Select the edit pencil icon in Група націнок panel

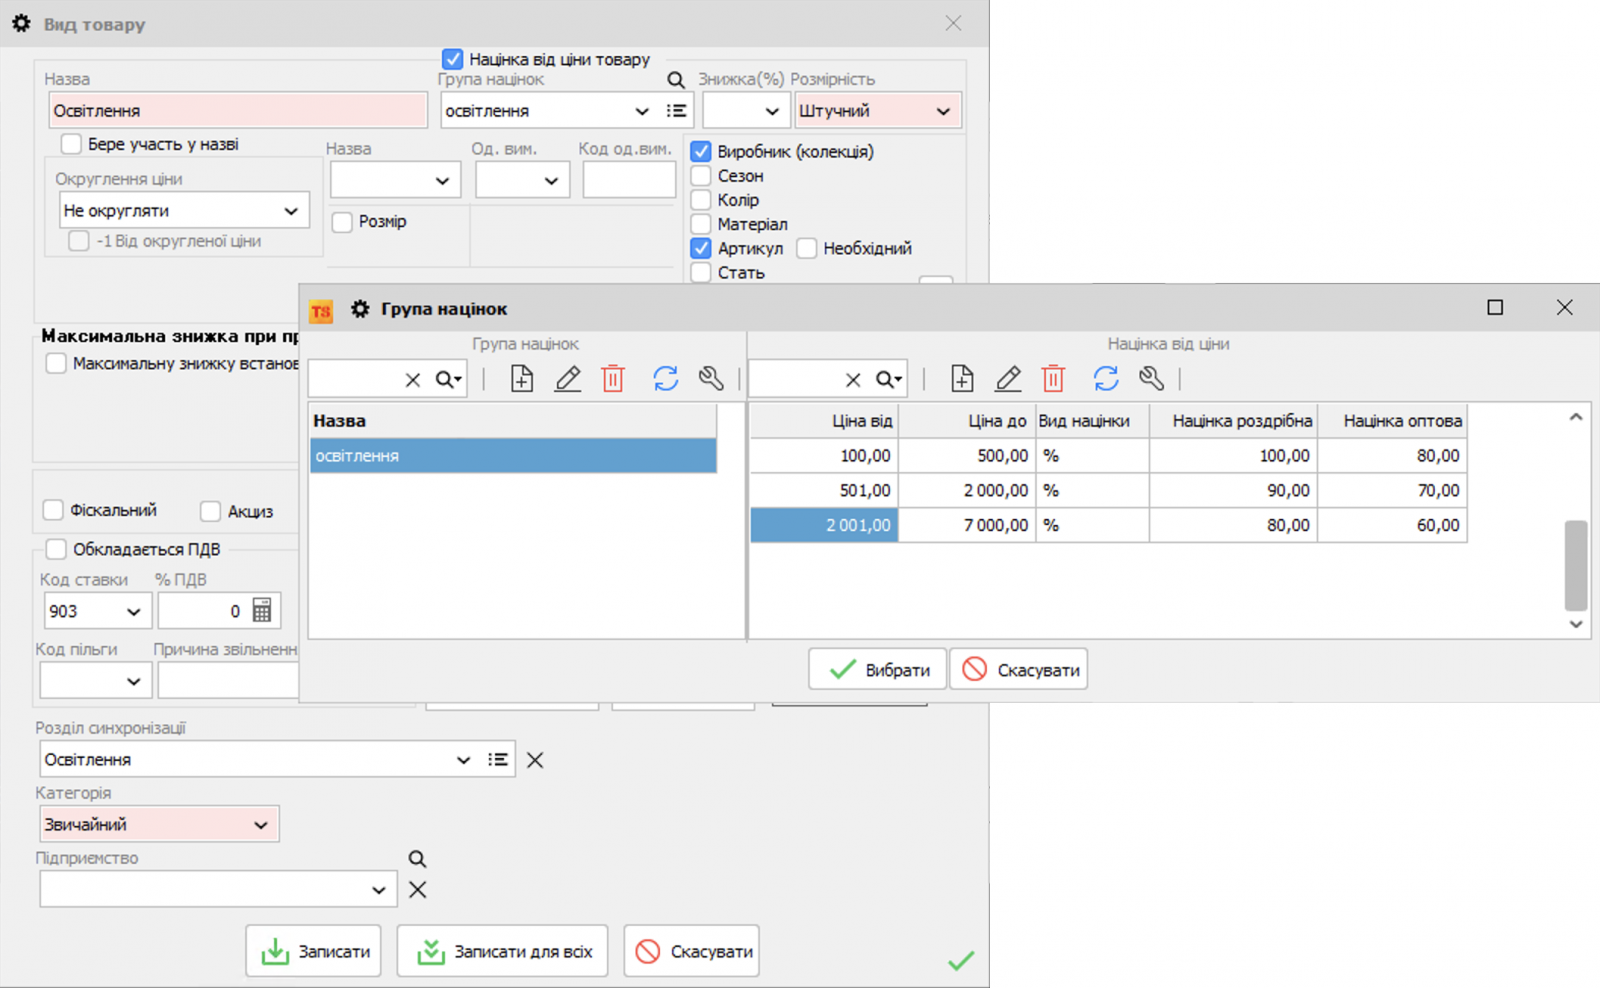click(568, 379)
